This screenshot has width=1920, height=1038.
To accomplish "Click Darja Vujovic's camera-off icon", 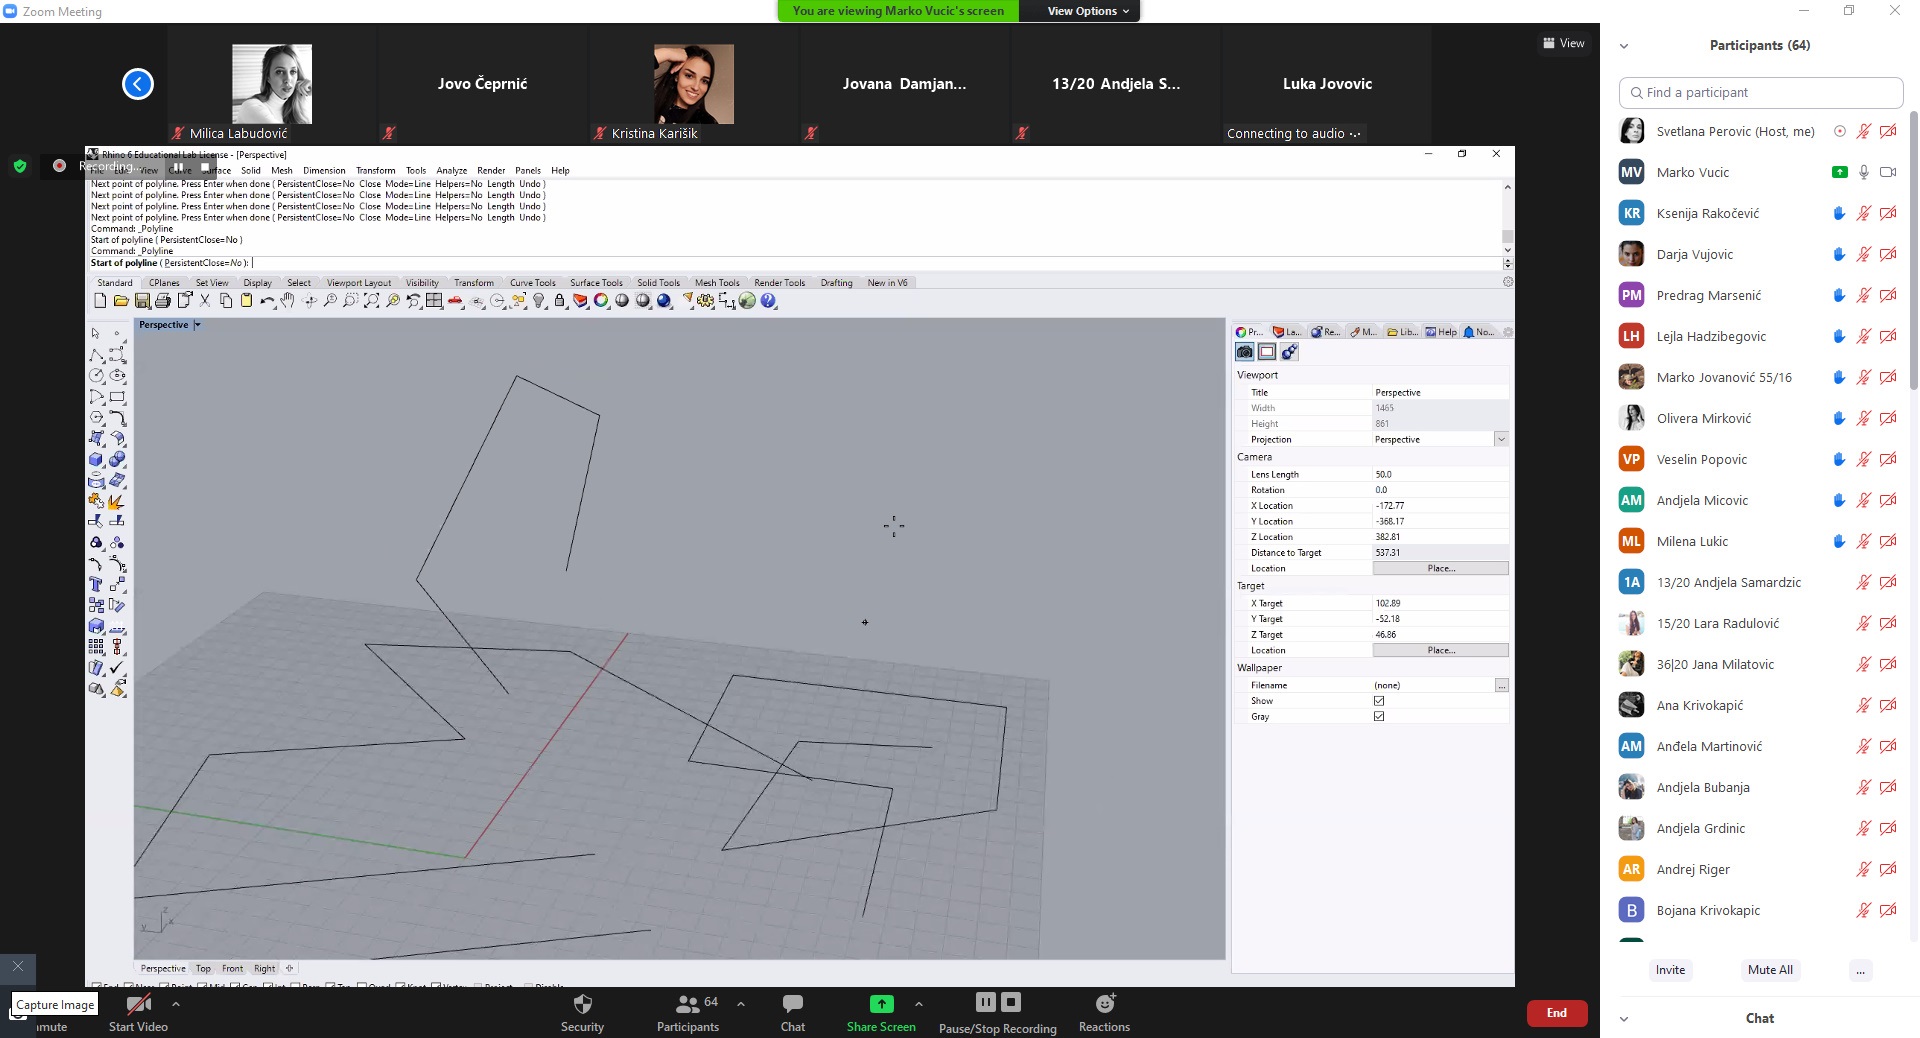I will [x=1888, y=254].
